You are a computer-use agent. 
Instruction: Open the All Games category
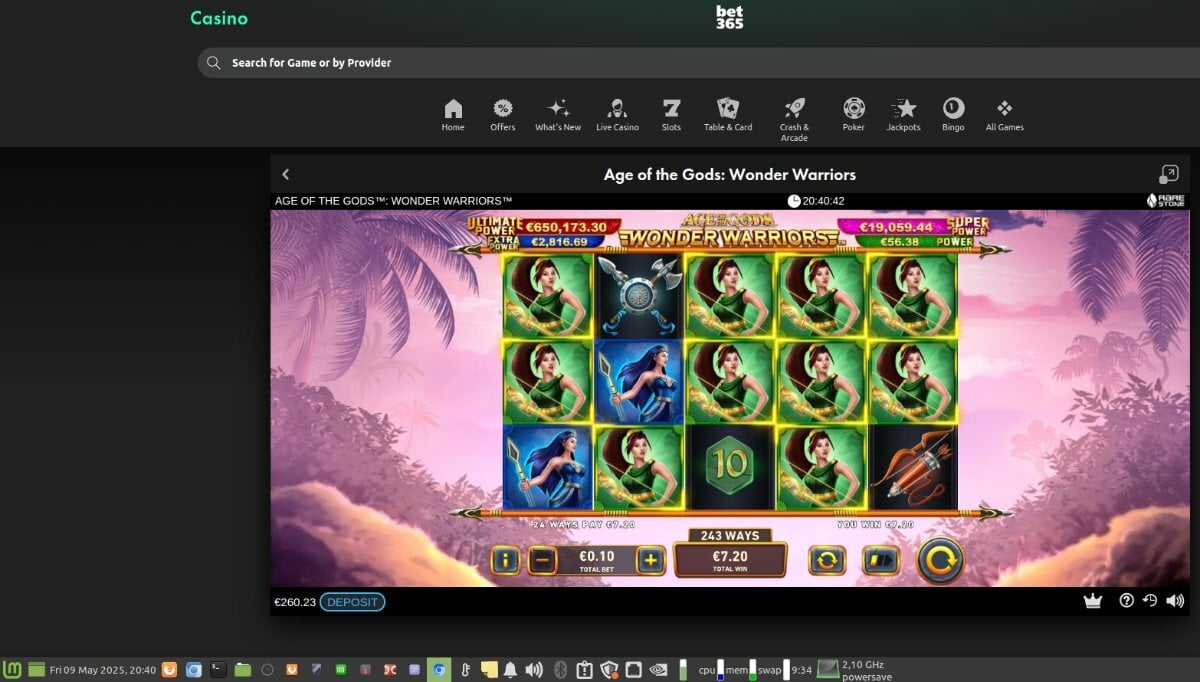[1004, 115]
